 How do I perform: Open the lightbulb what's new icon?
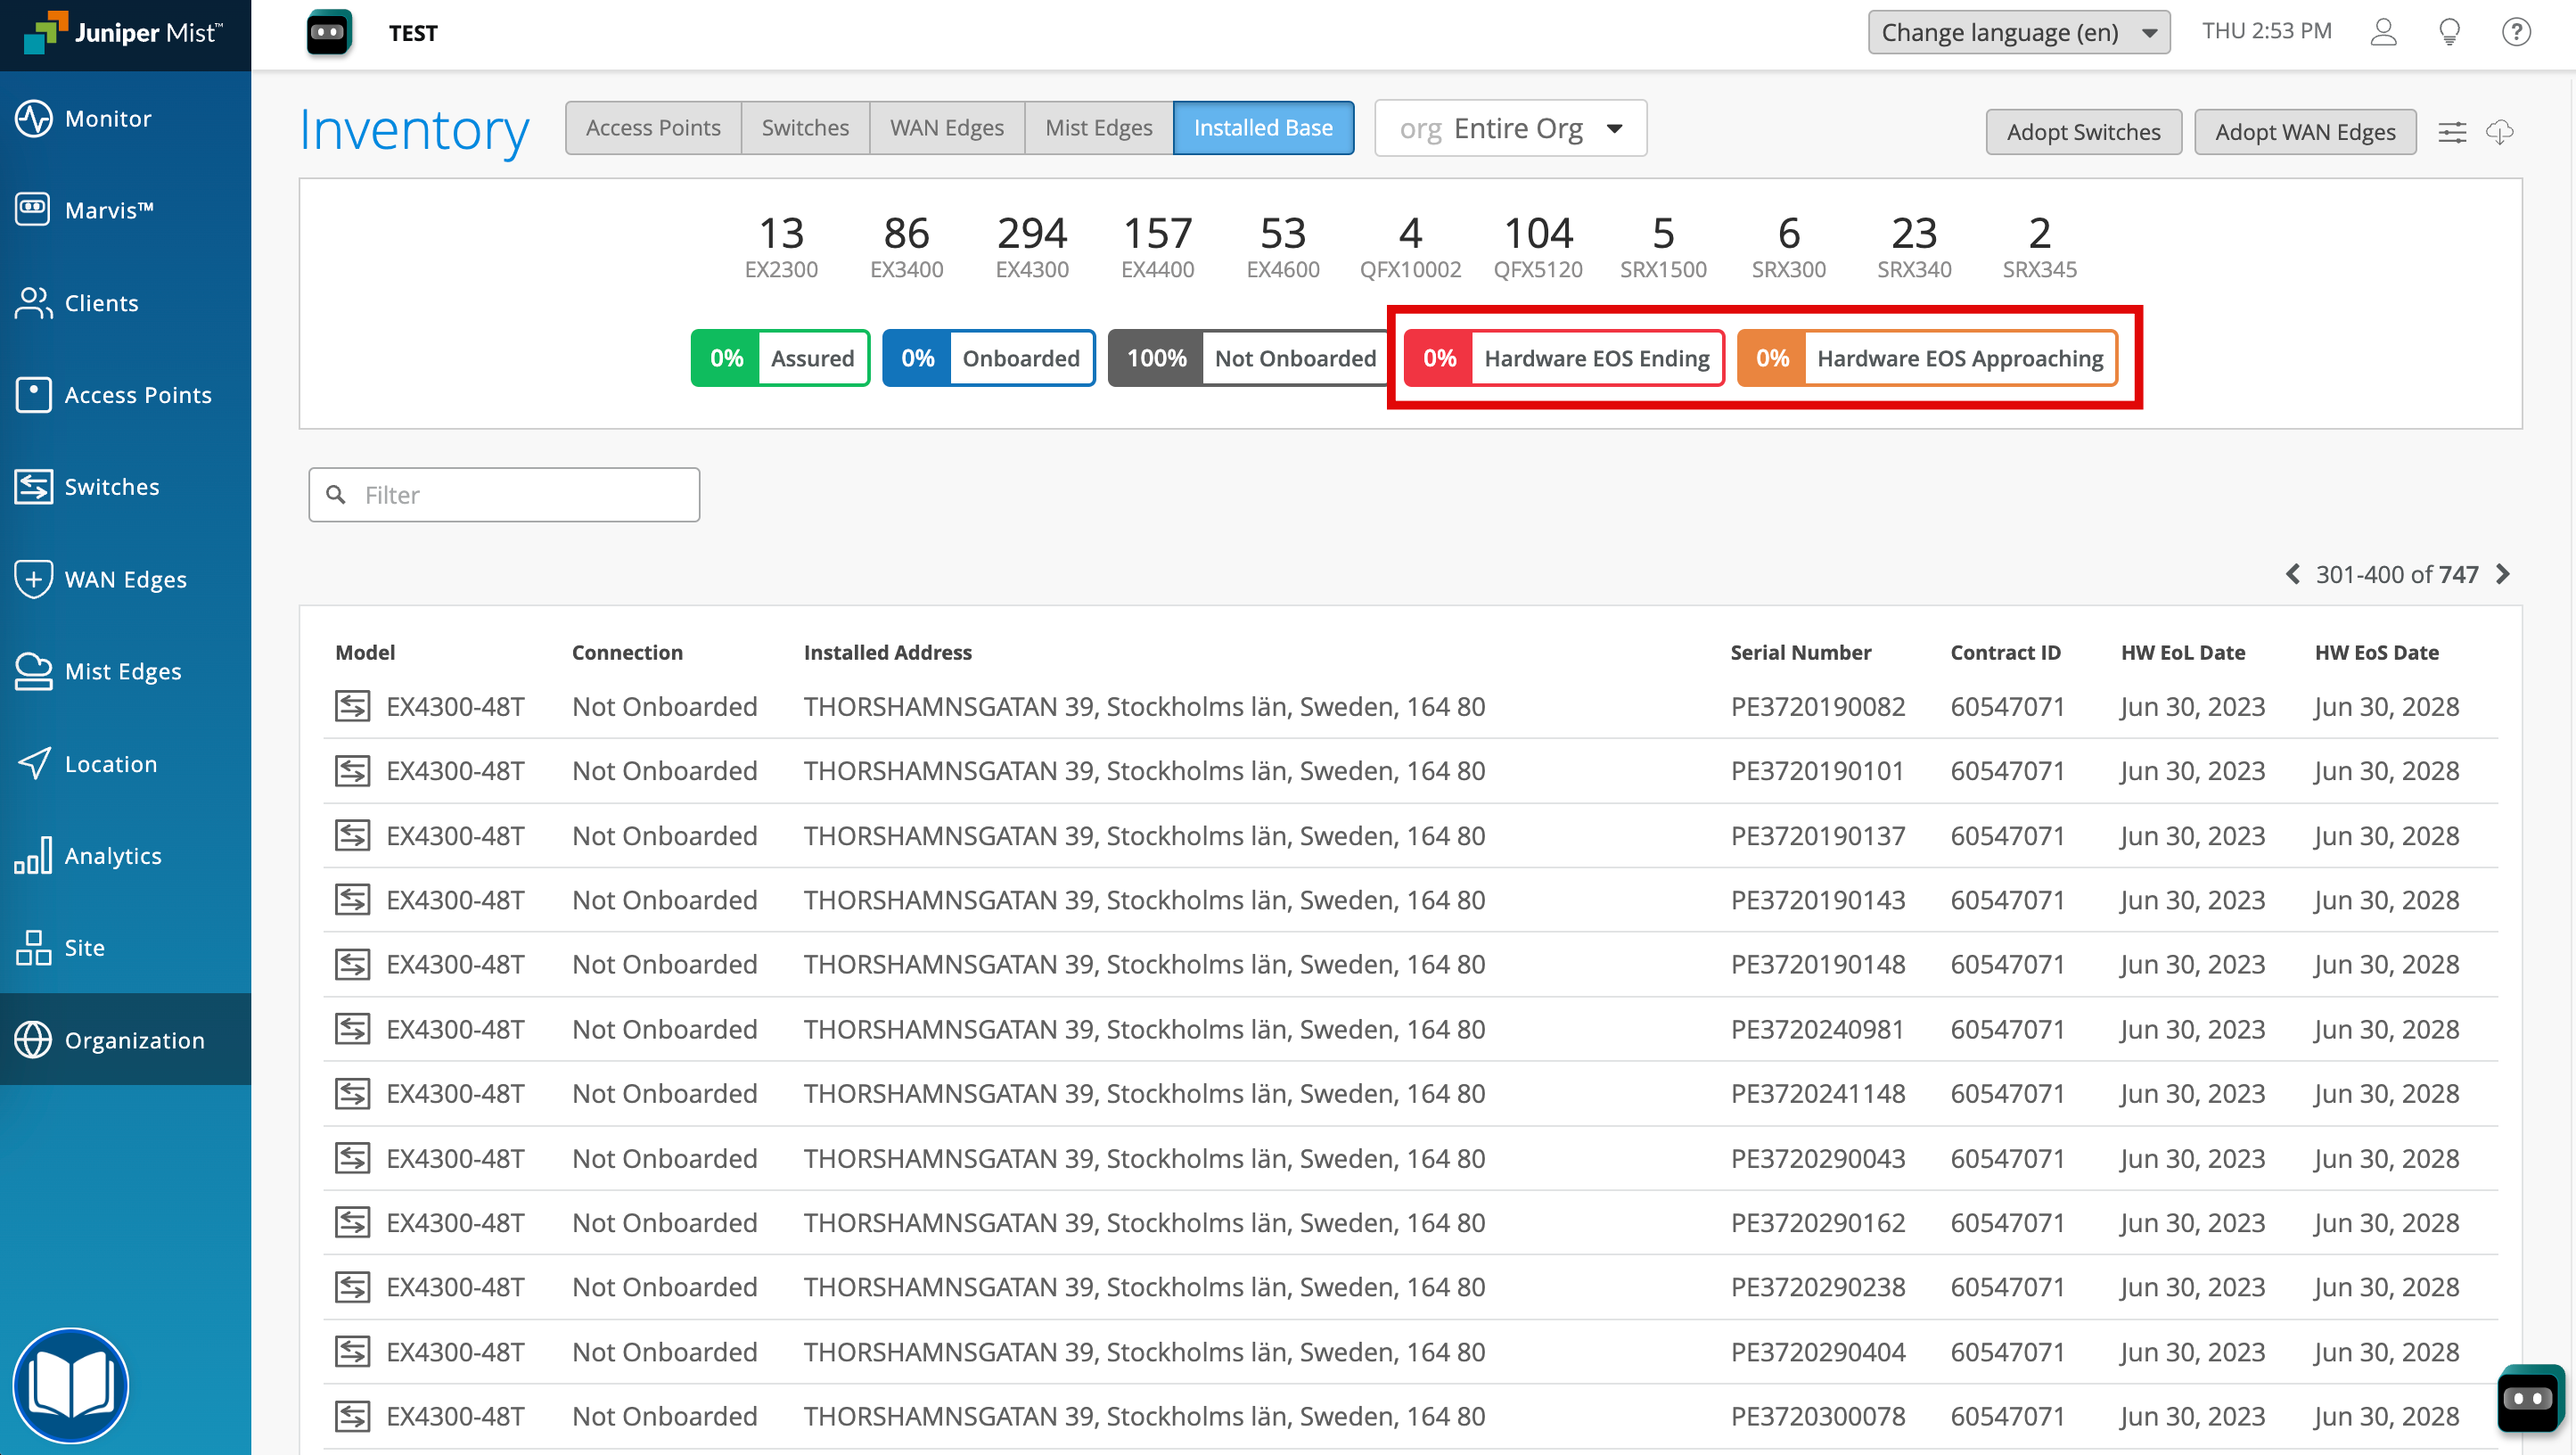click(x=2449, y=33)
